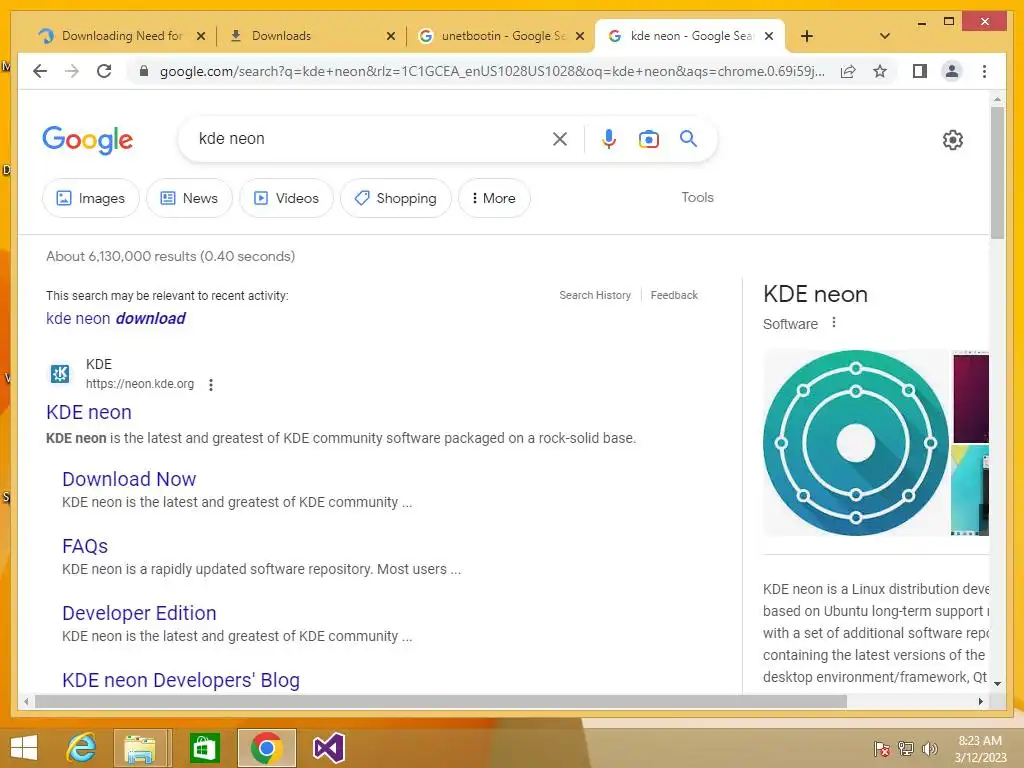
Task: Click the vertical scrollbar down arrow
Action: [x=997, y=684]
